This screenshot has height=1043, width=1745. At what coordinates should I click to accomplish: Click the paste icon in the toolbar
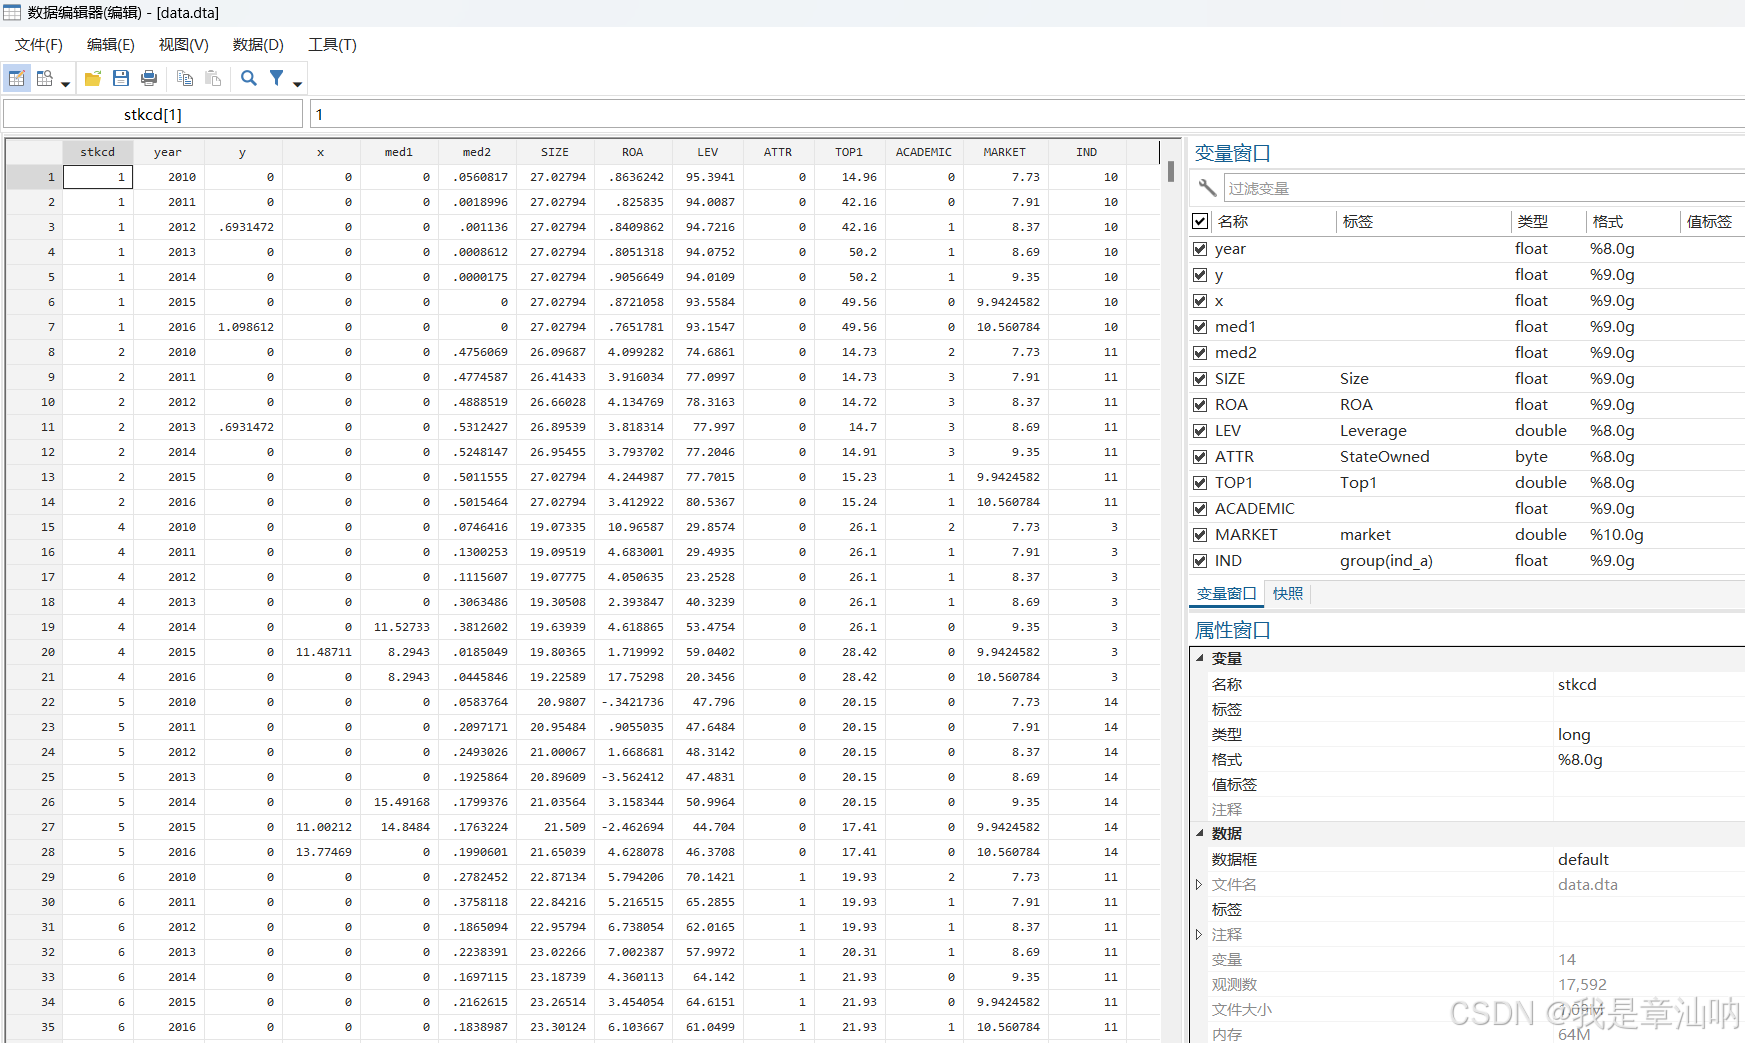(x=213, y=78)
